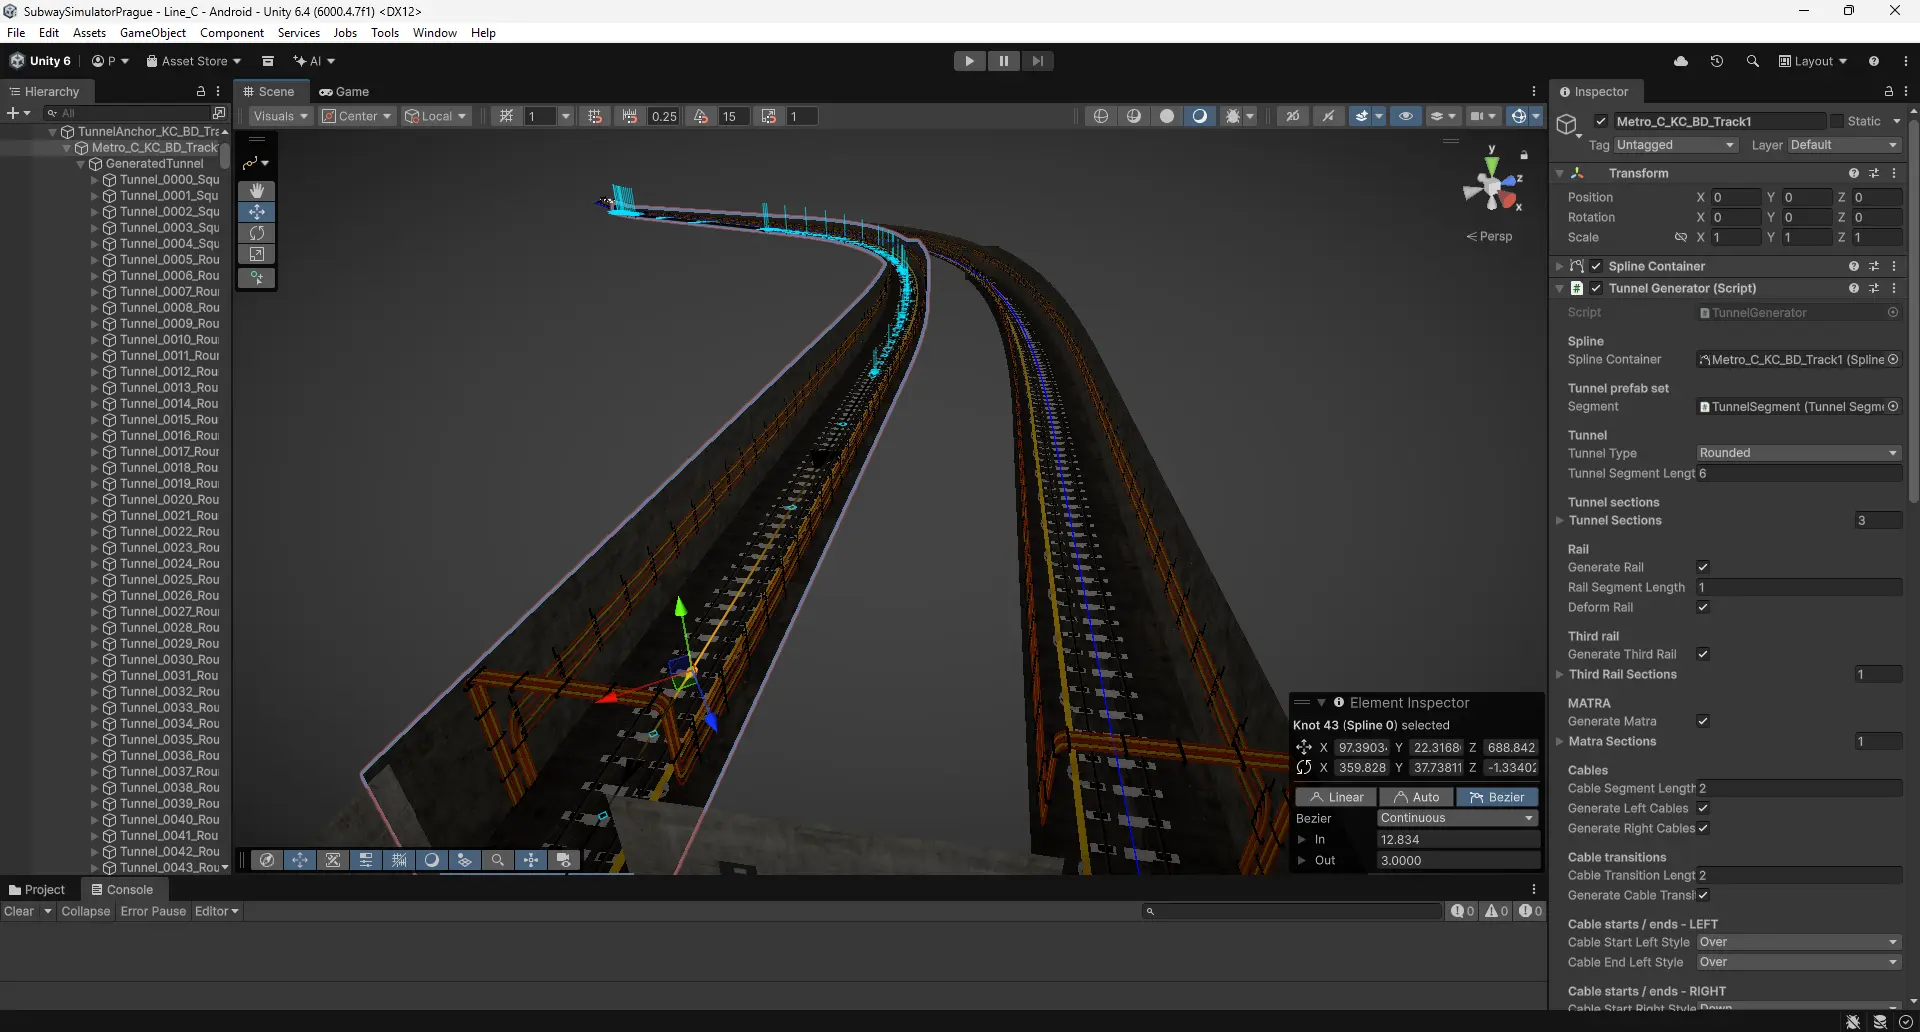
Task: Open the Tag Untagged dropdown
Action: [1675, 145]
